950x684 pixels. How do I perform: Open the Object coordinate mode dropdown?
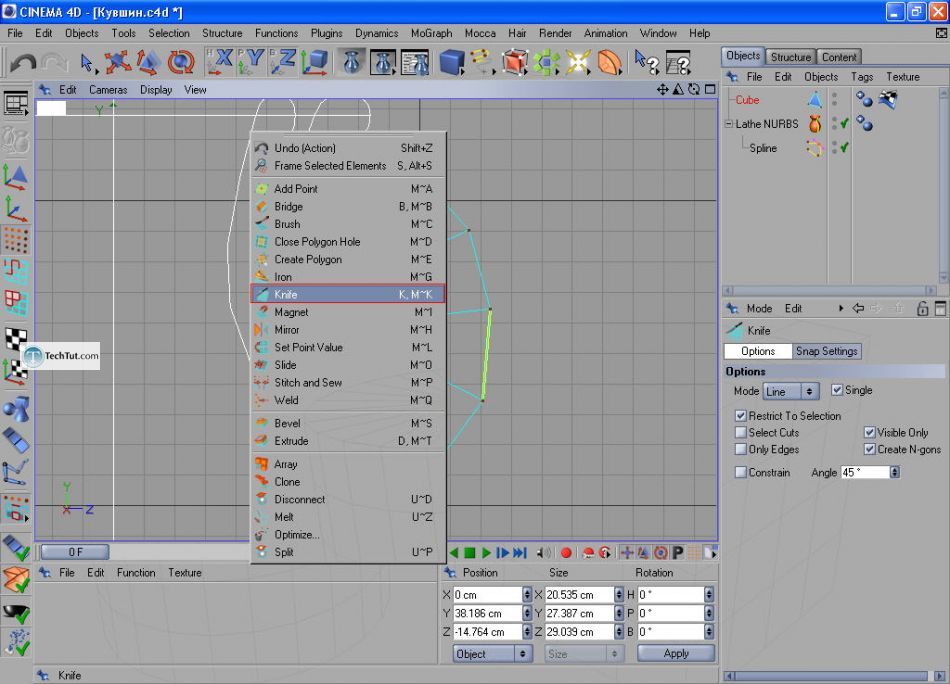[493, 654]
